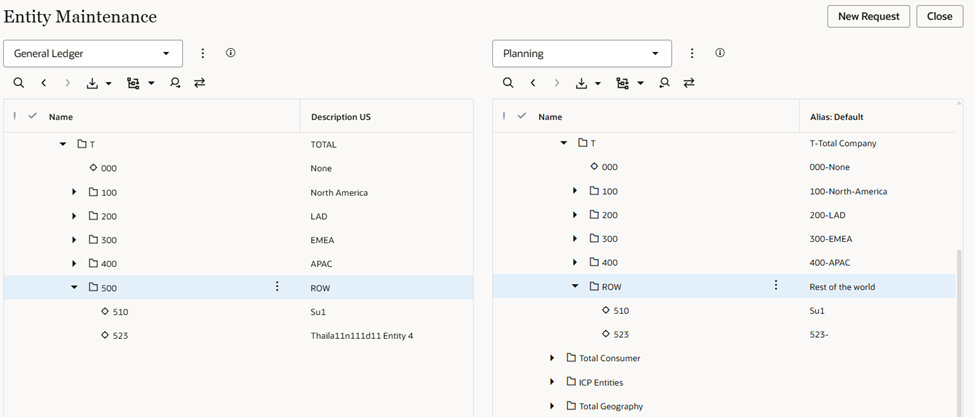Select node 523 in General Ledger tree
Viewport: 975px width, 417px height.
click(120, 336)
